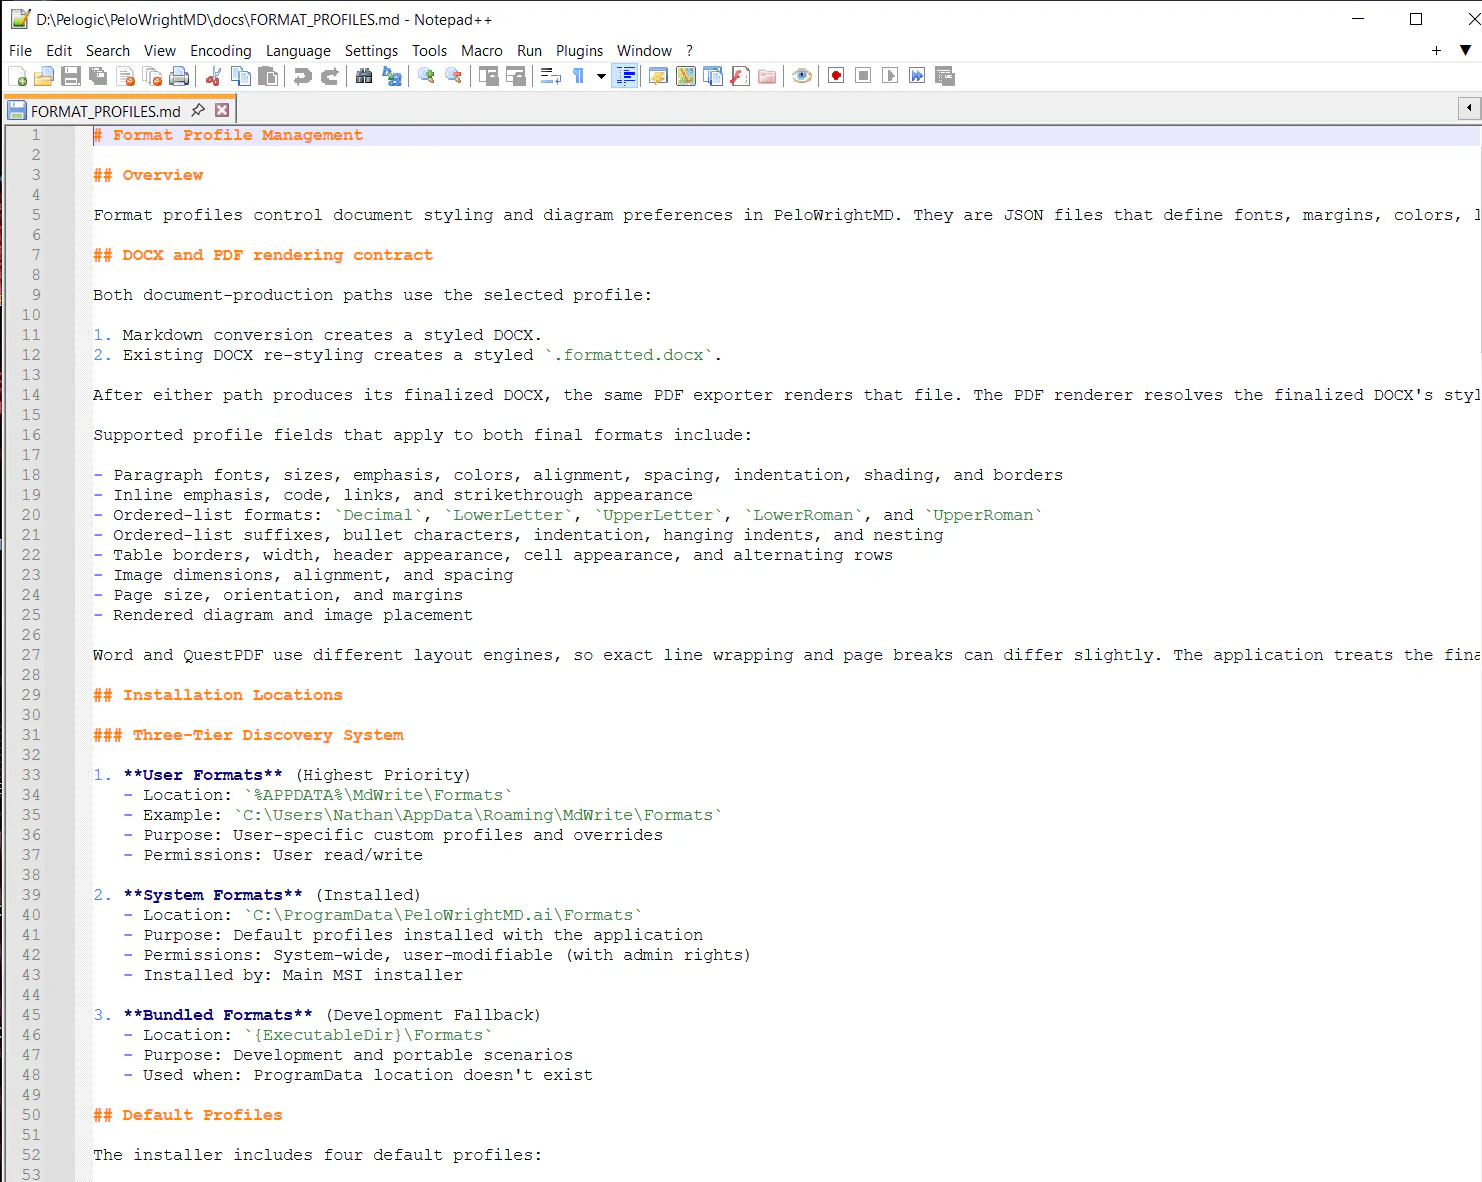This screenshot has width=1482, height=1182.
Task: Open Find with the binoculars icon
Action: pos(364,76)
